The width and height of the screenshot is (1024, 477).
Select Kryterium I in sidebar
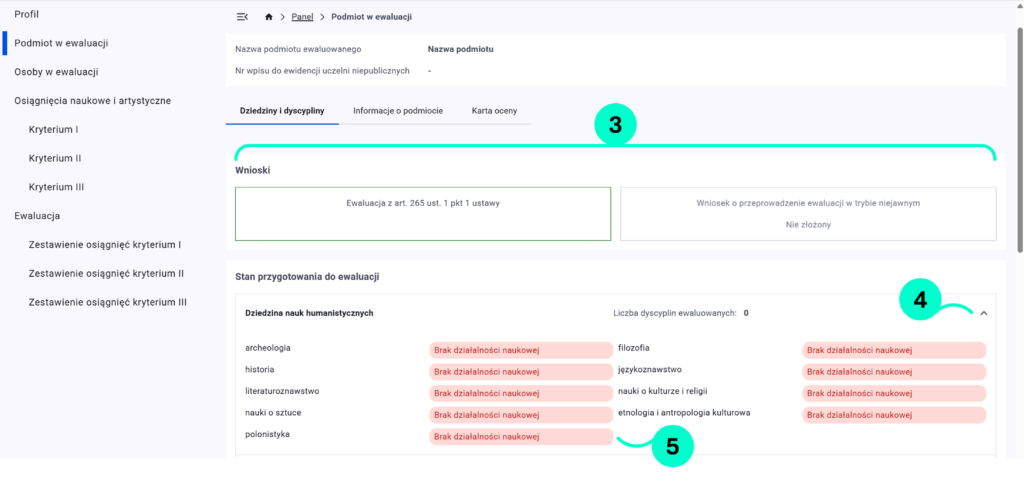tap(54, 130)
